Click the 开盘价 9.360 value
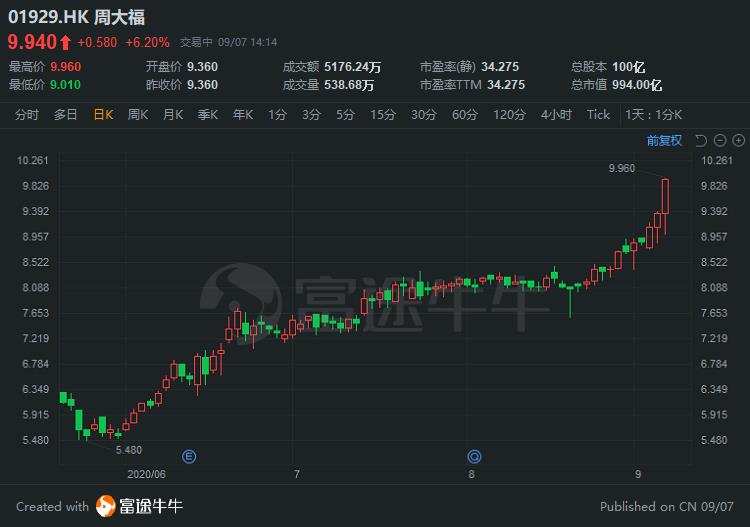750x527 pixels. pyautogui.click(x=202, y=67)
